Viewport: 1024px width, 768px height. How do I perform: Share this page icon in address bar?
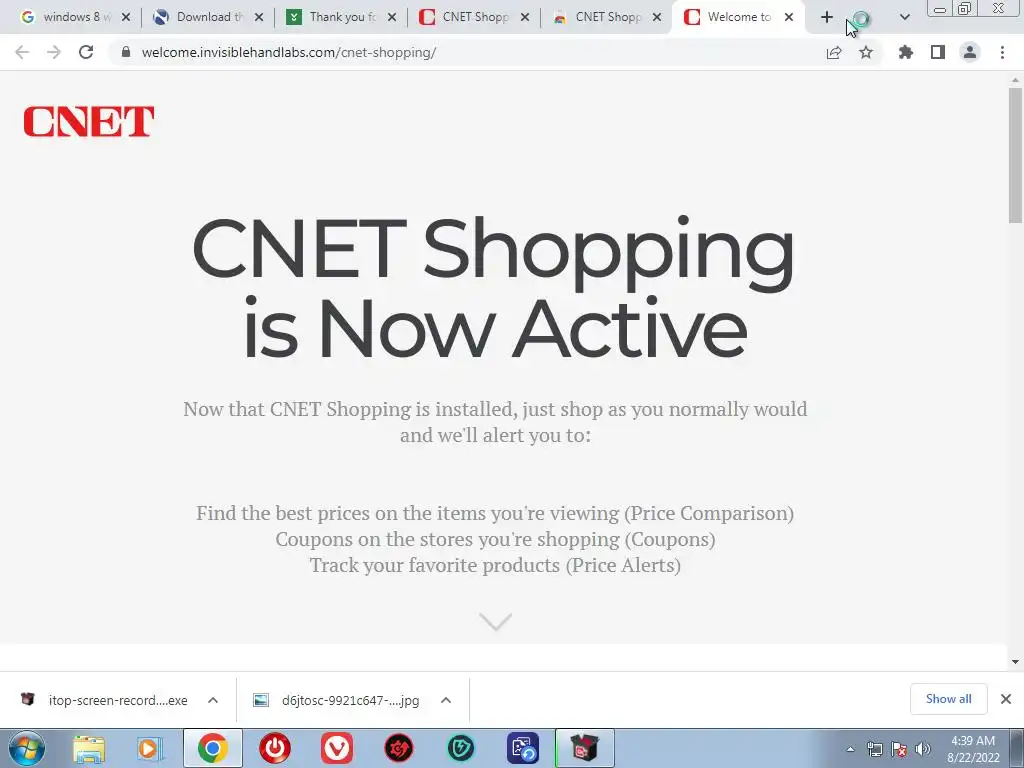(x=834, y=53)
